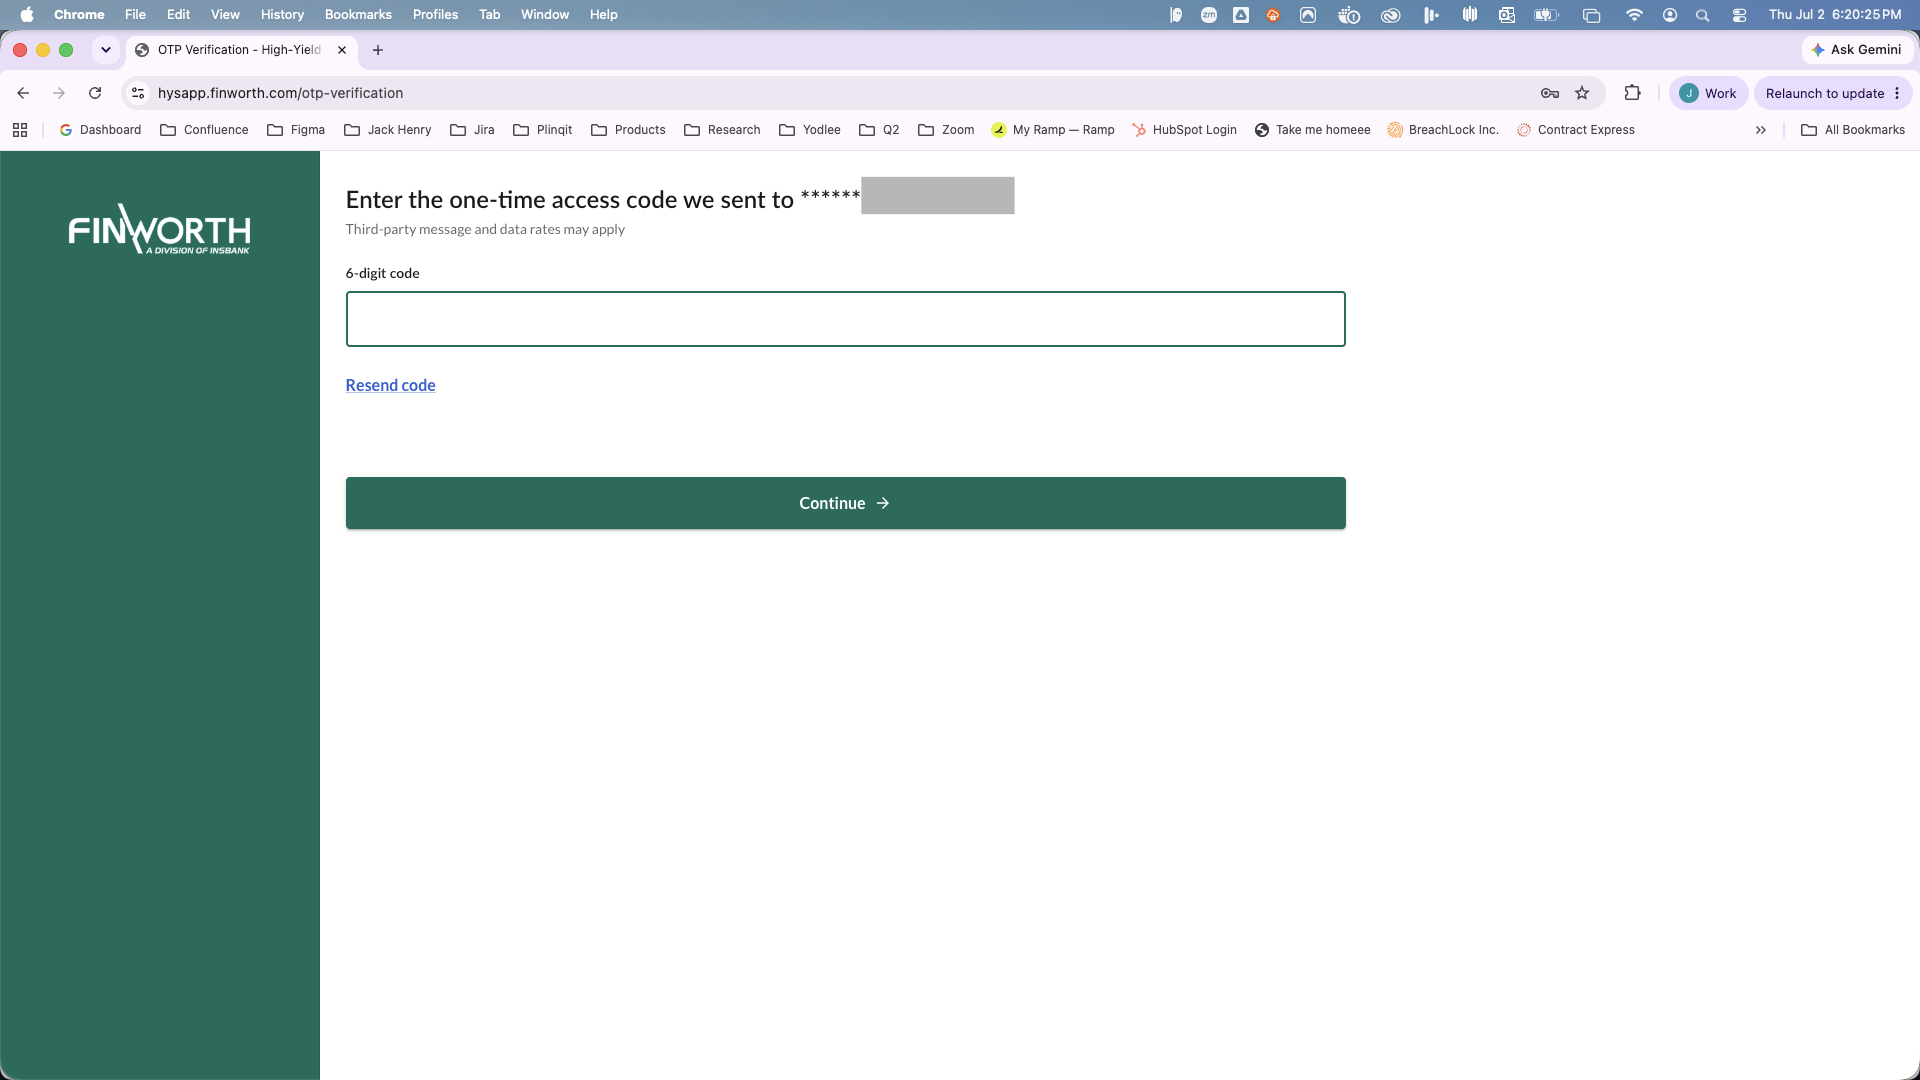Open the Work profile button

pos(1708,93)
